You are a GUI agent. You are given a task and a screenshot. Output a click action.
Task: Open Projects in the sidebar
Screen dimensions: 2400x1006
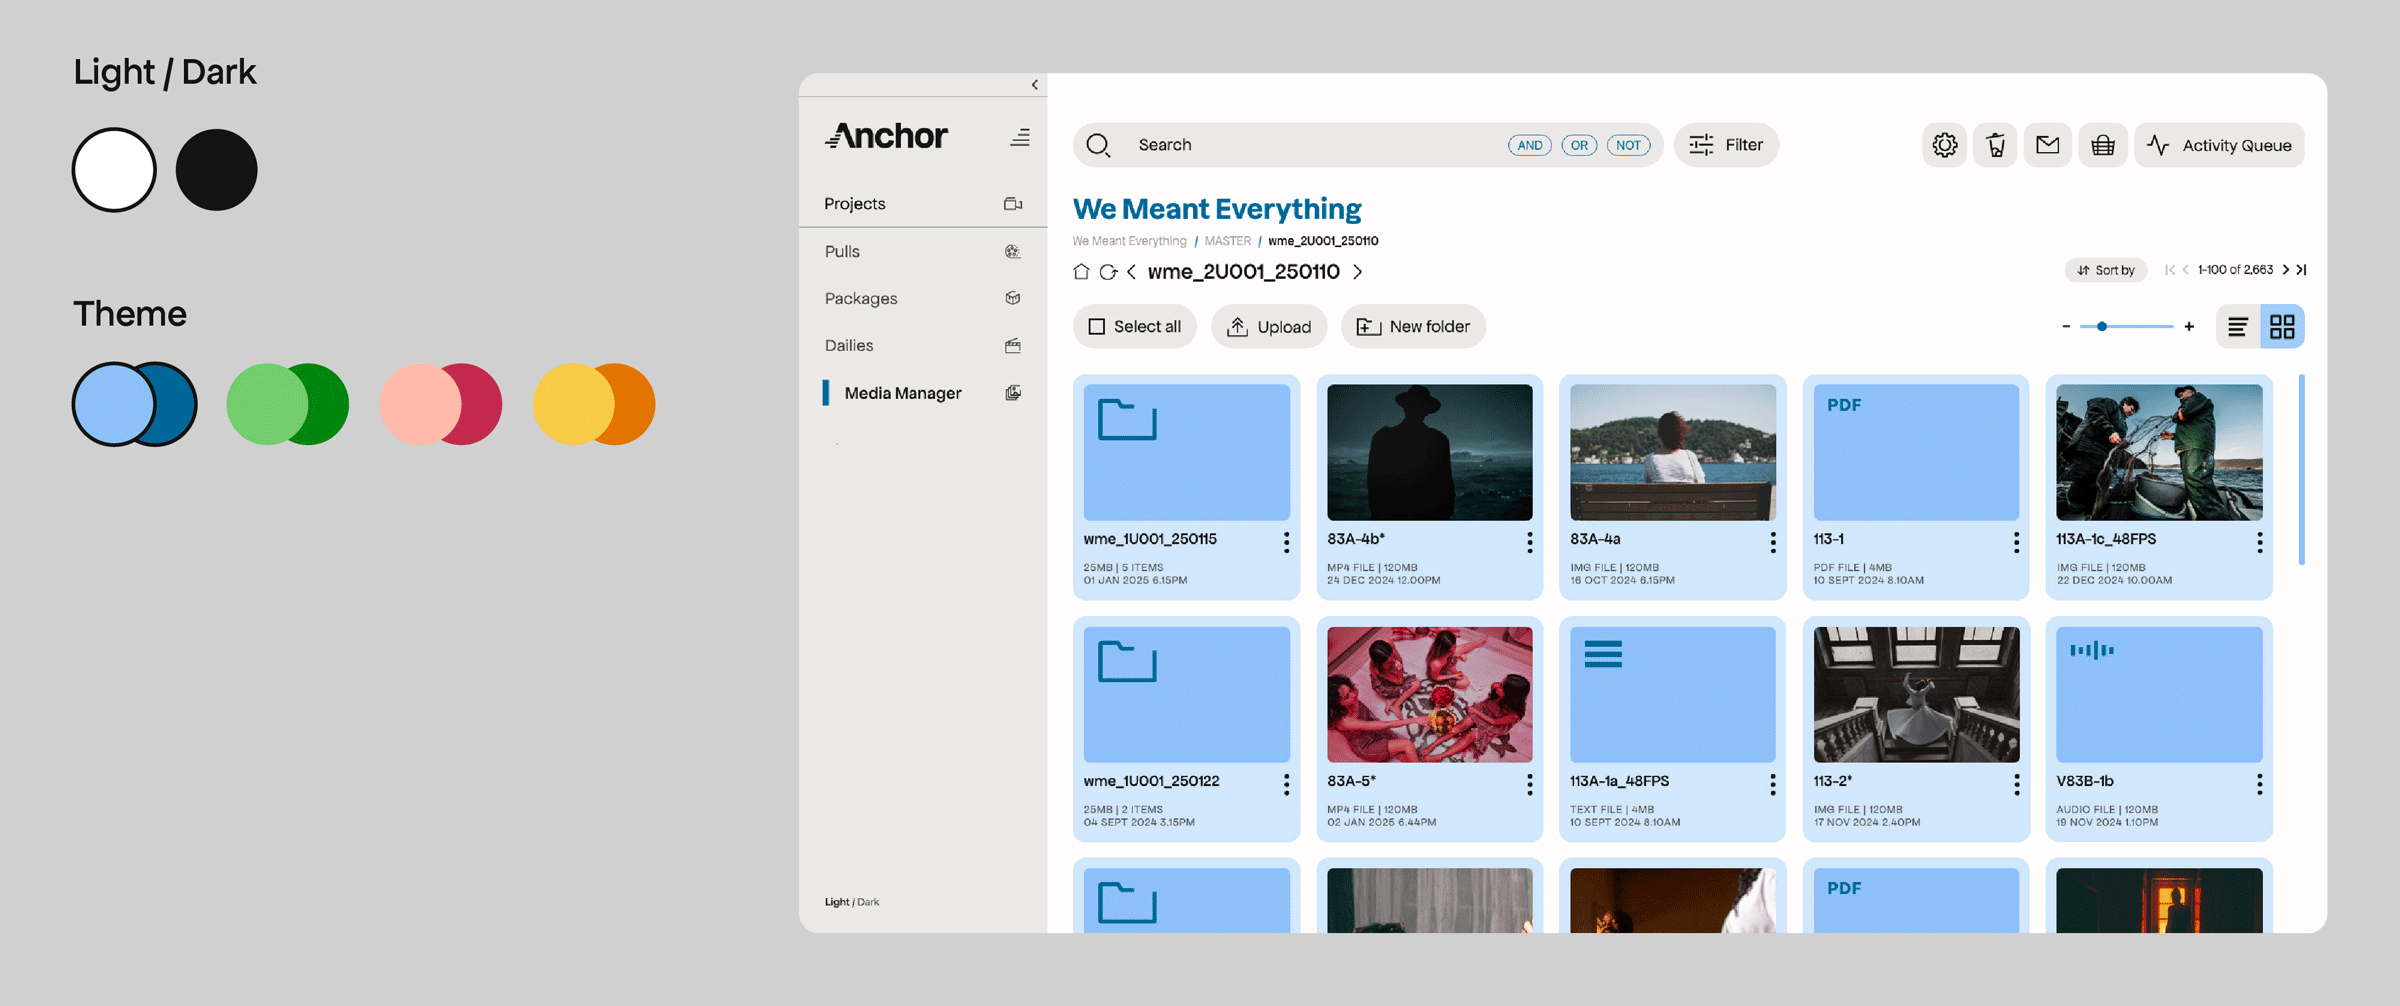tap(923, 204)
